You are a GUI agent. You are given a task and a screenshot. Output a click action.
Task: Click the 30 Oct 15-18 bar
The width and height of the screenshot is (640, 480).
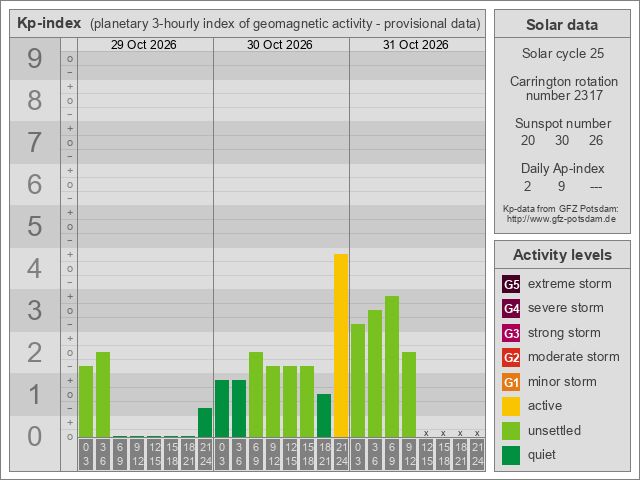pos(307,401)
